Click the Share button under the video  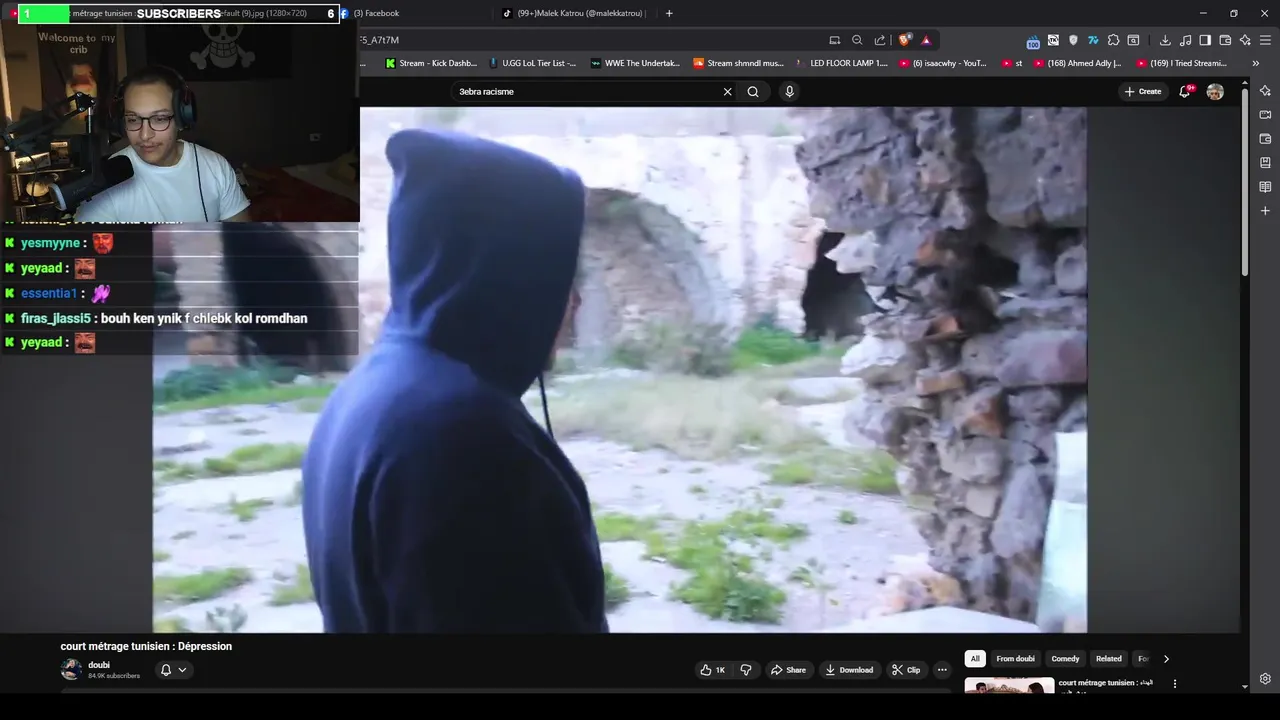(788, 670)
